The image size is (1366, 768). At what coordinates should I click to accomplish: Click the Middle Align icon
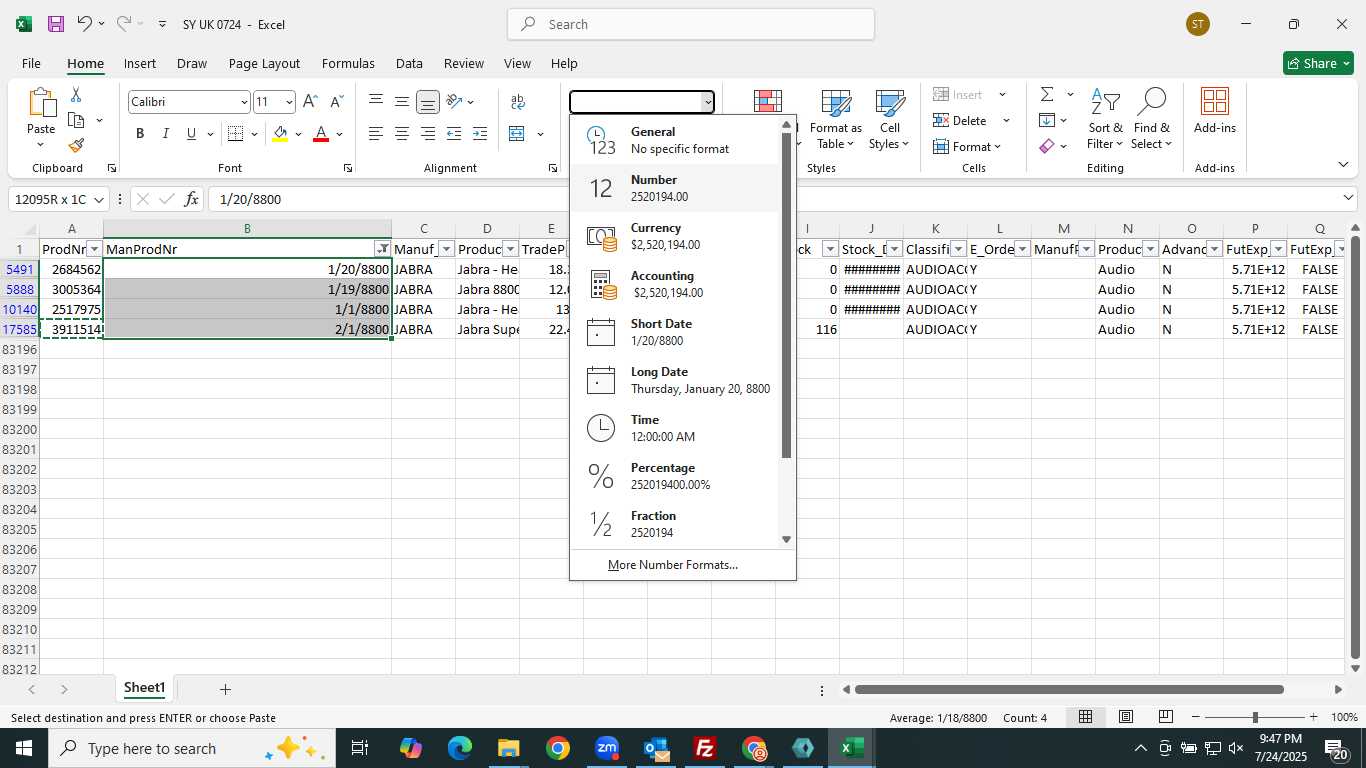click(x=401, y=101)
